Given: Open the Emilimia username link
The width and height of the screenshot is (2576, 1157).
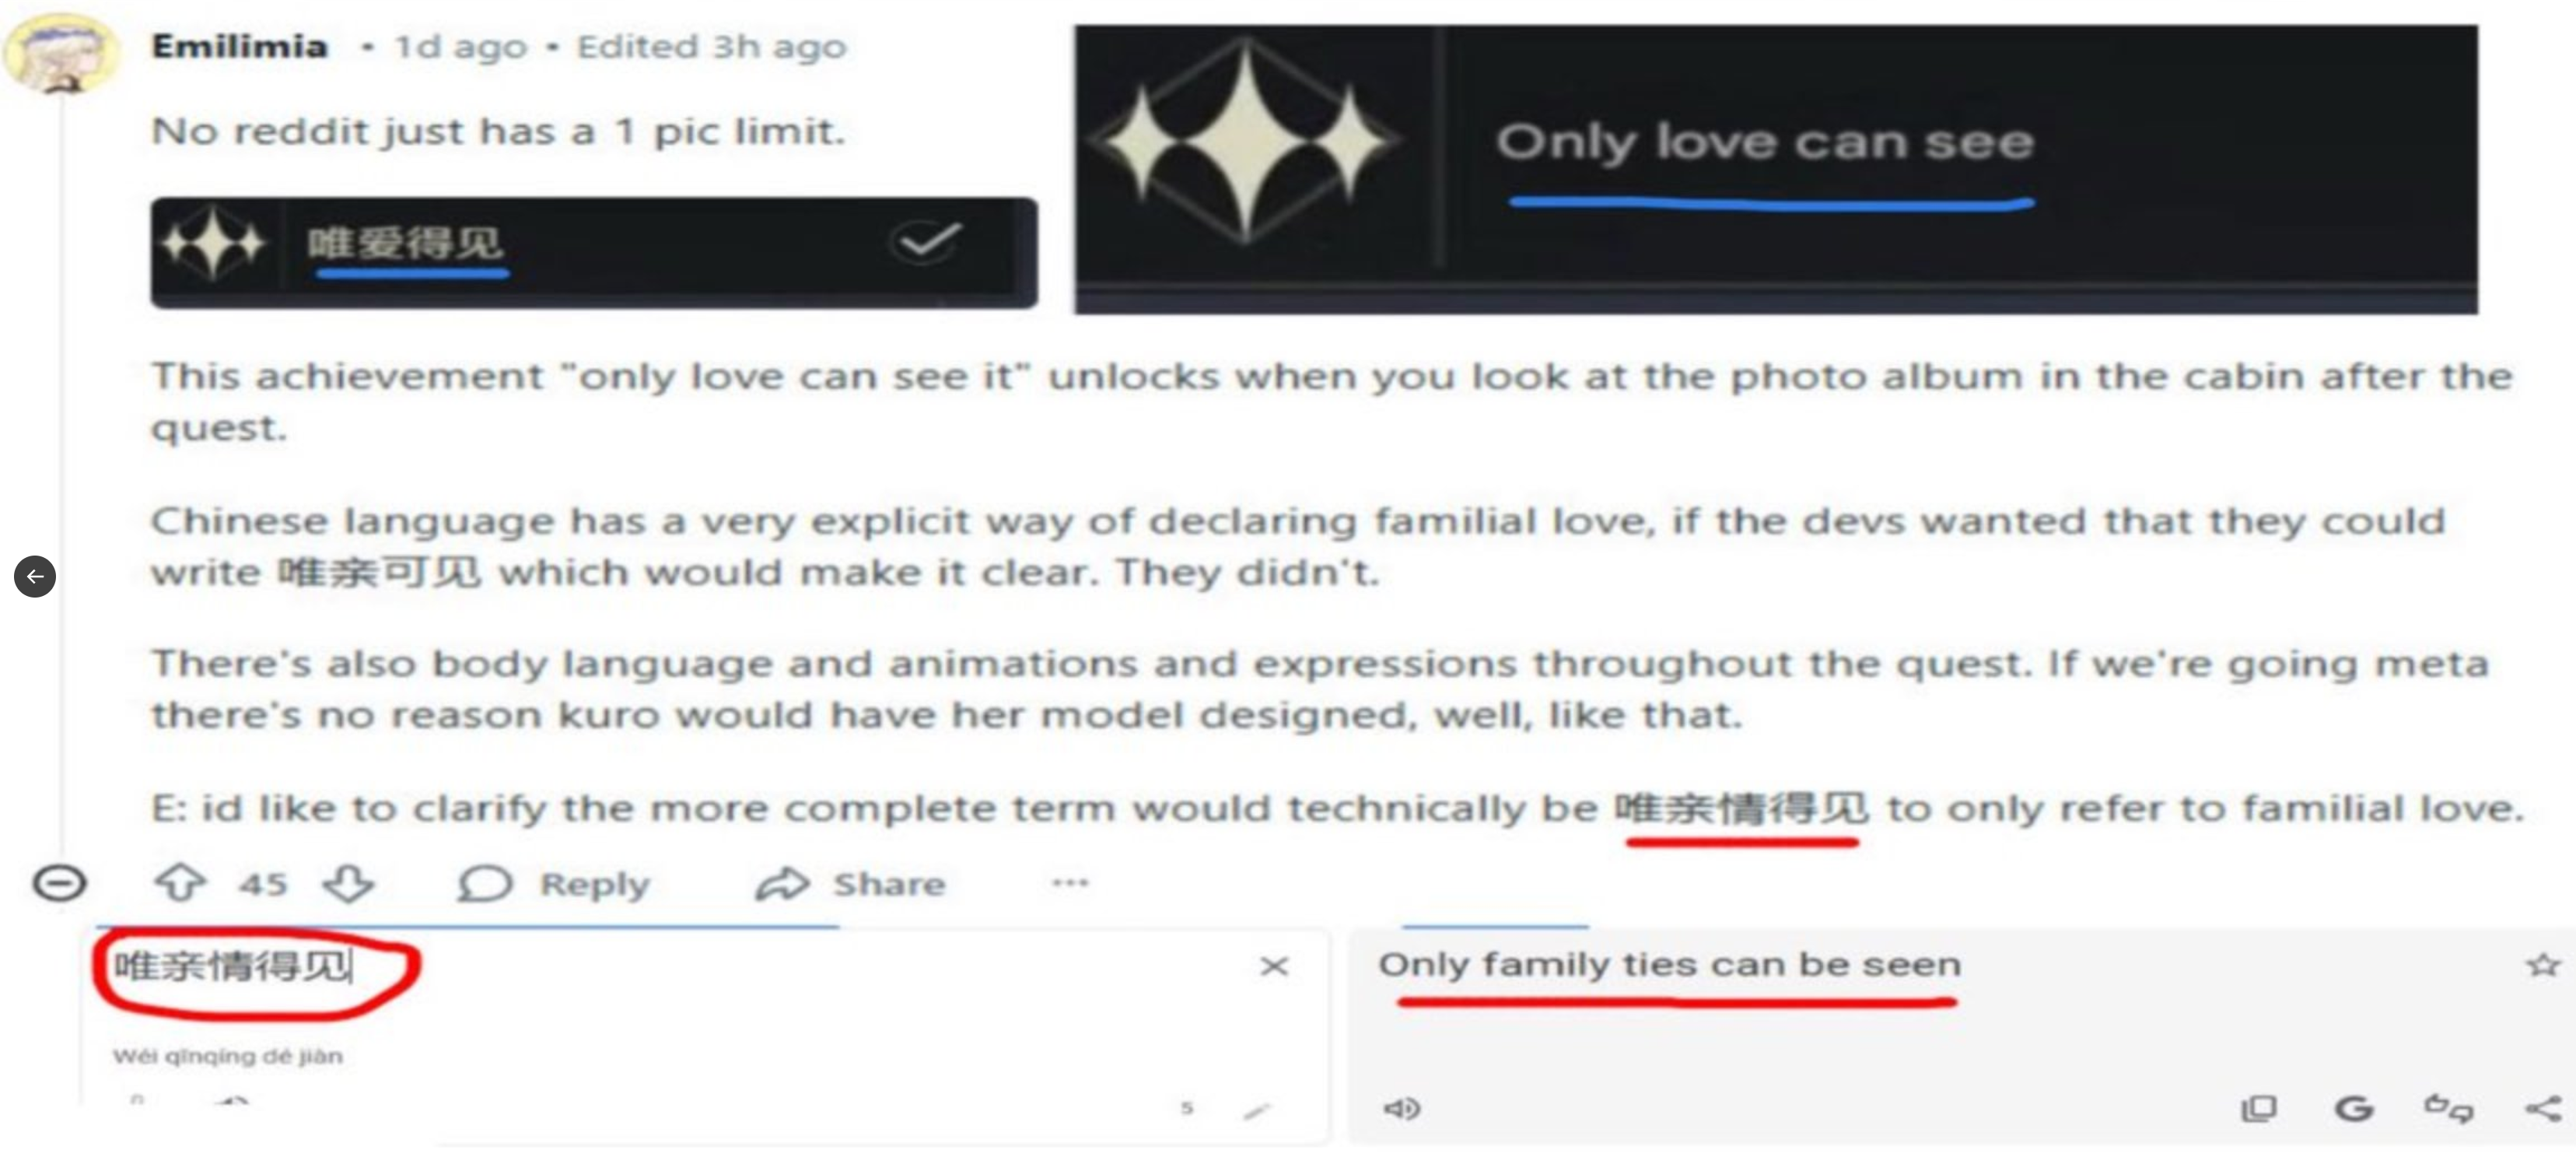Looking at the screenshot, I should tap(240, 46).
